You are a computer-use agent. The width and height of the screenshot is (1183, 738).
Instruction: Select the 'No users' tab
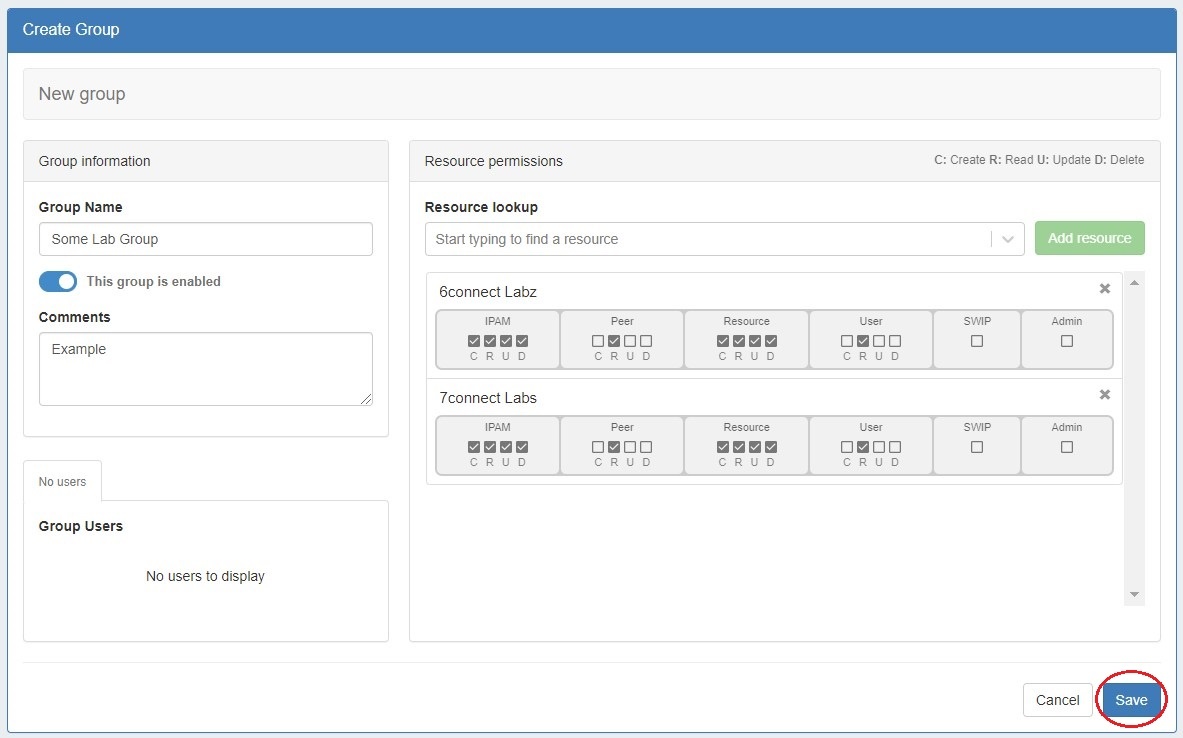pos(62,482)
